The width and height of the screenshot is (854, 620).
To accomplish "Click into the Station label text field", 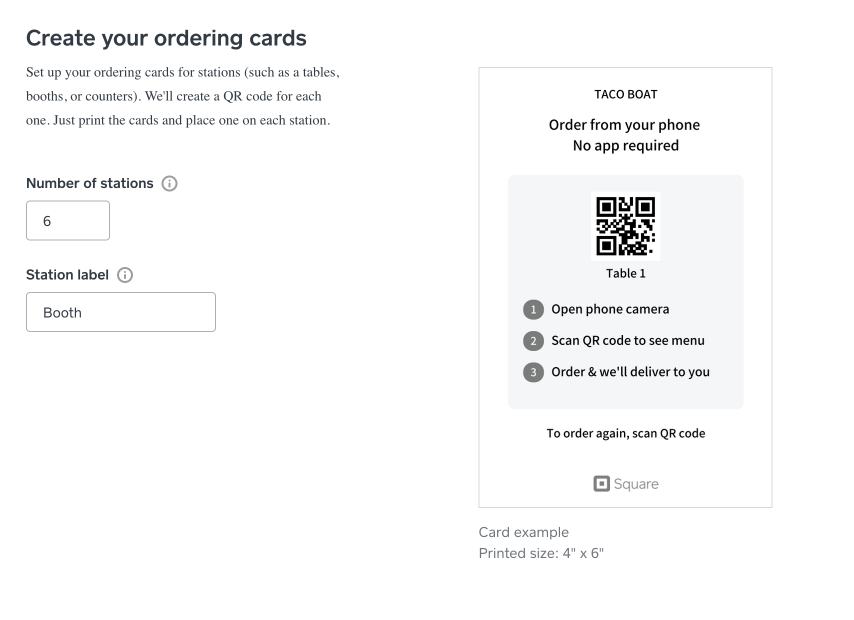I will click(x=121, y=312).
